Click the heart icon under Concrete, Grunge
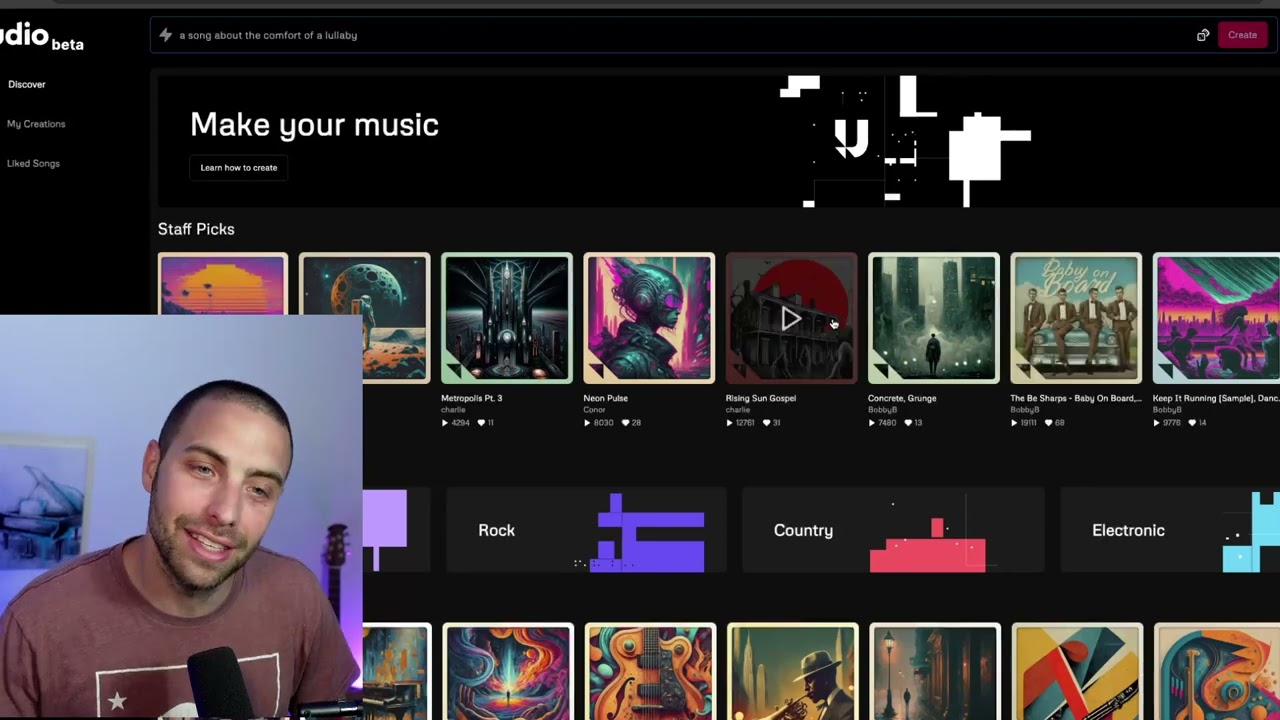 (x=909, y=423)
